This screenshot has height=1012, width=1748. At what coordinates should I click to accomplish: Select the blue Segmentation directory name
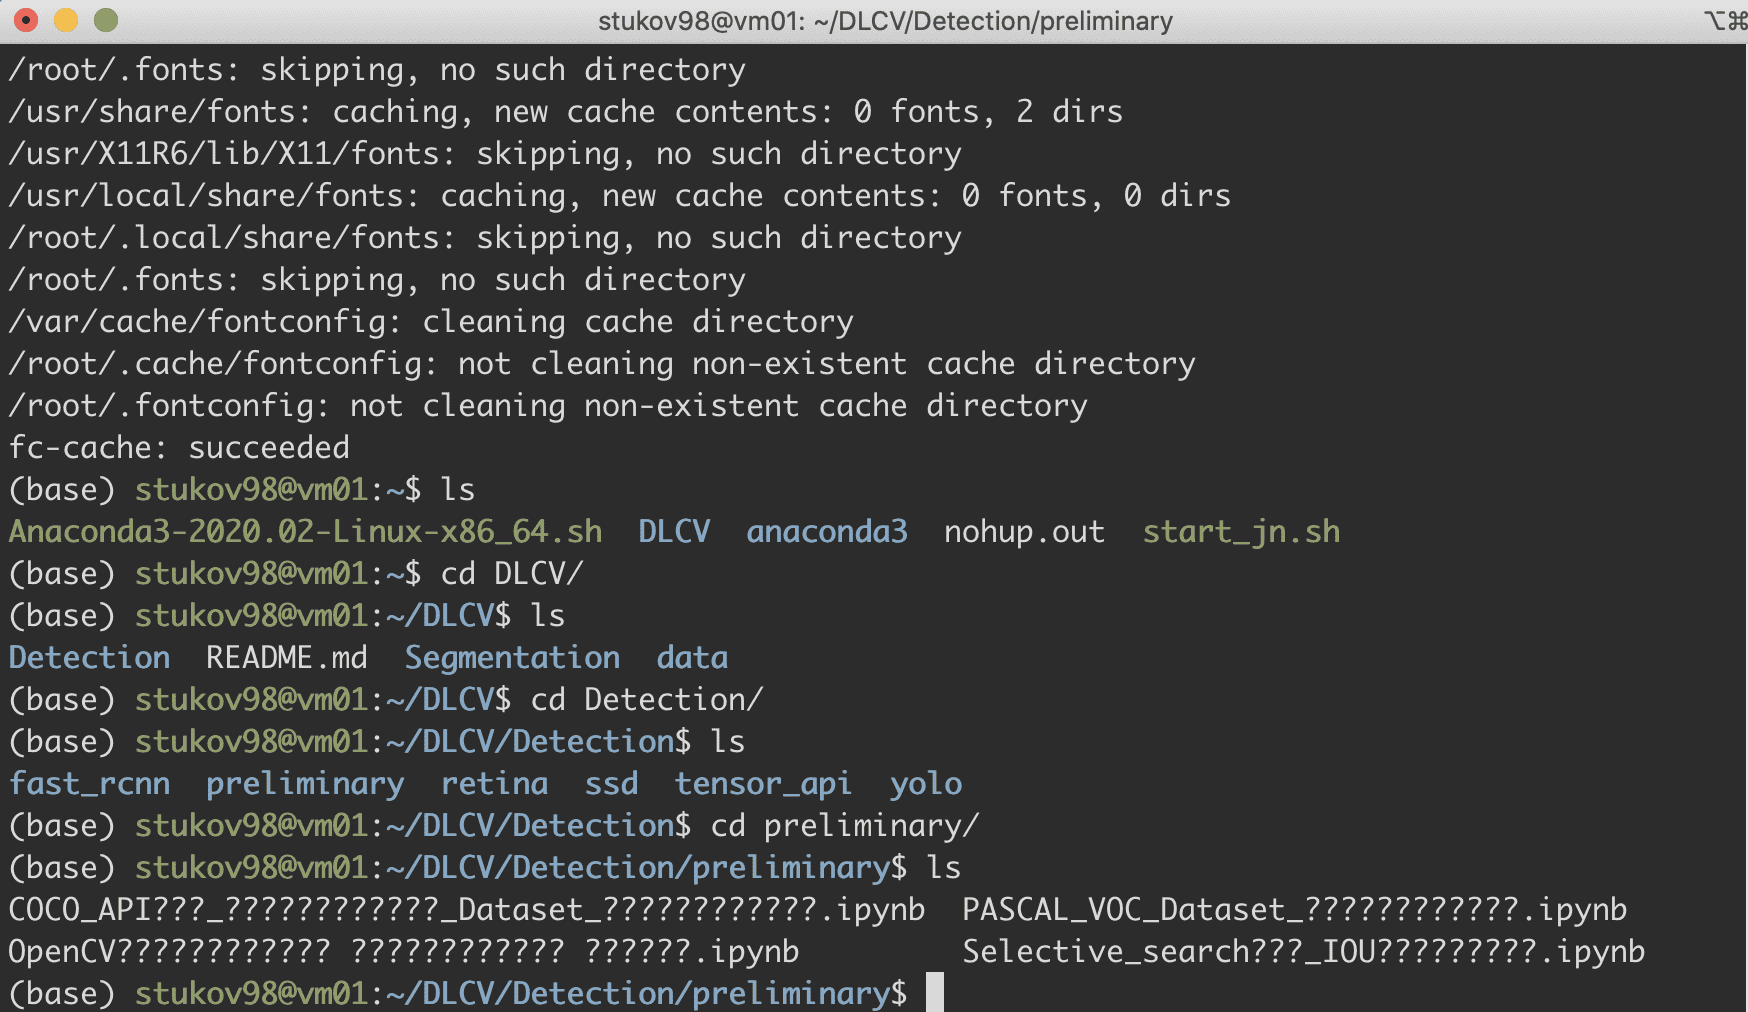pyautogui.click(x=512, y=657)
